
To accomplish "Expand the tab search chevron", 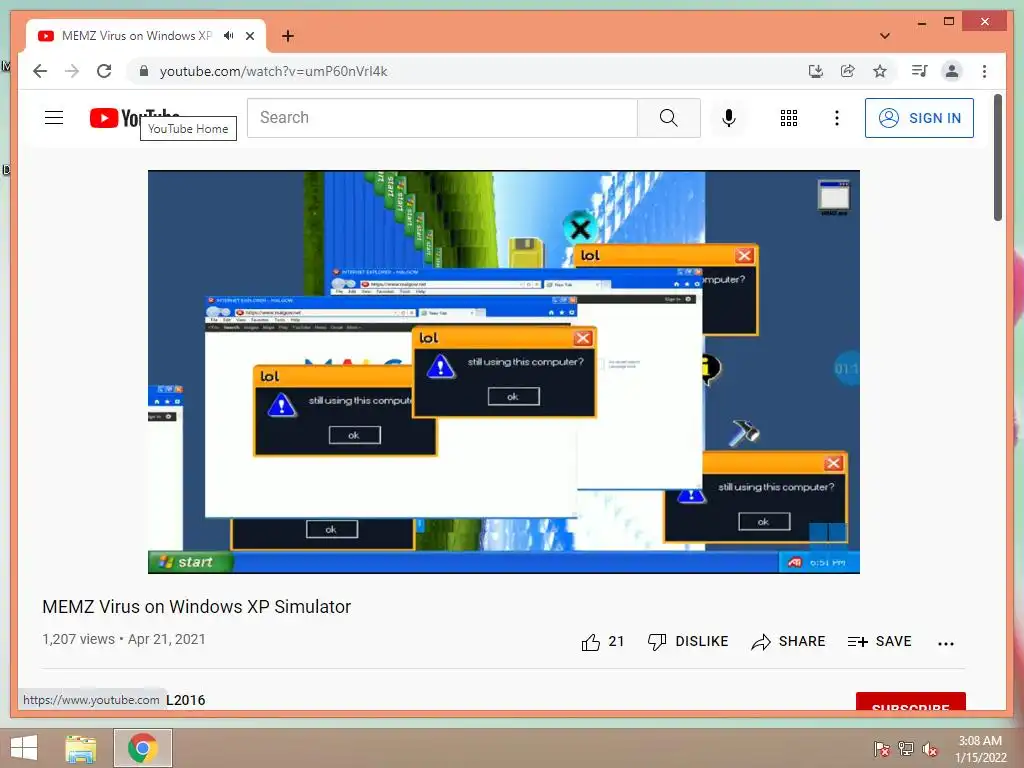I will (885, 36).
